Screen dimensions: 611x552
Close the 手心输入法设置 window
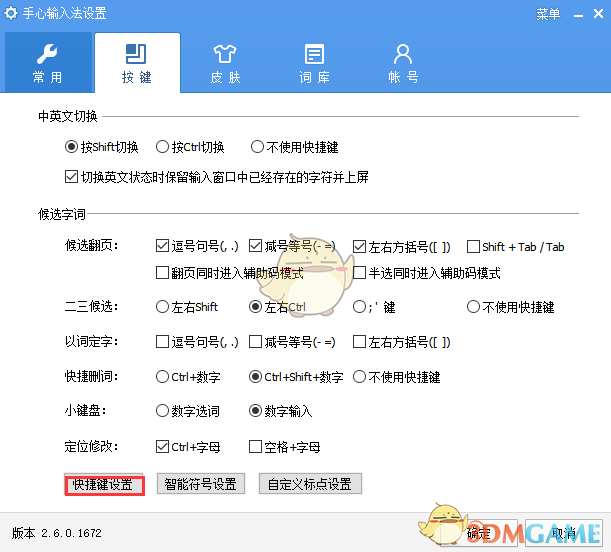599,14
